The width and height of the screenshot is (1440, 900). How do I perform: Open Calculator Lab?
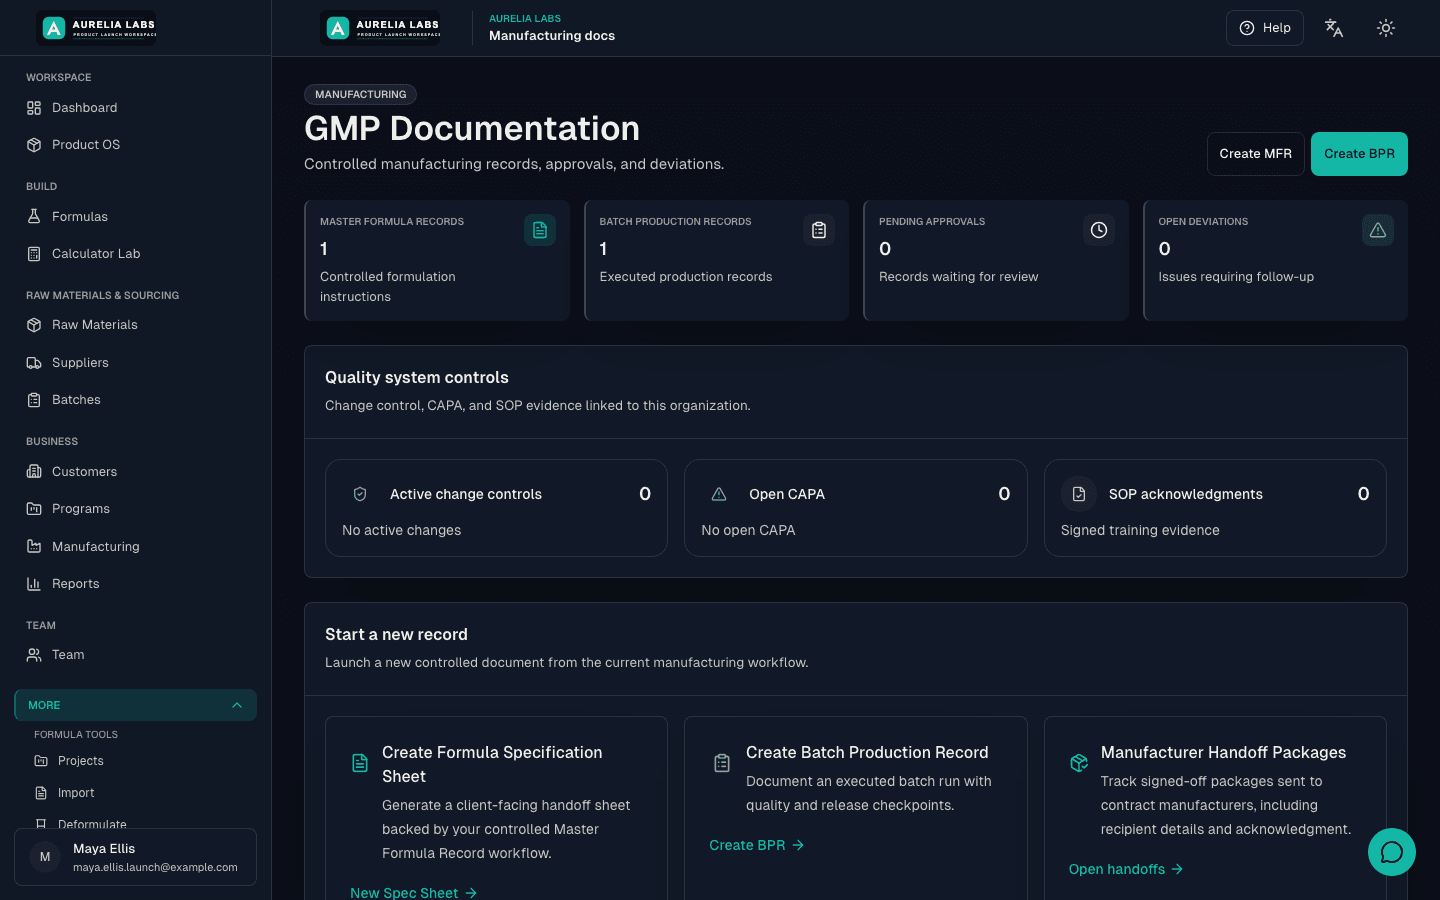[135, 254]
